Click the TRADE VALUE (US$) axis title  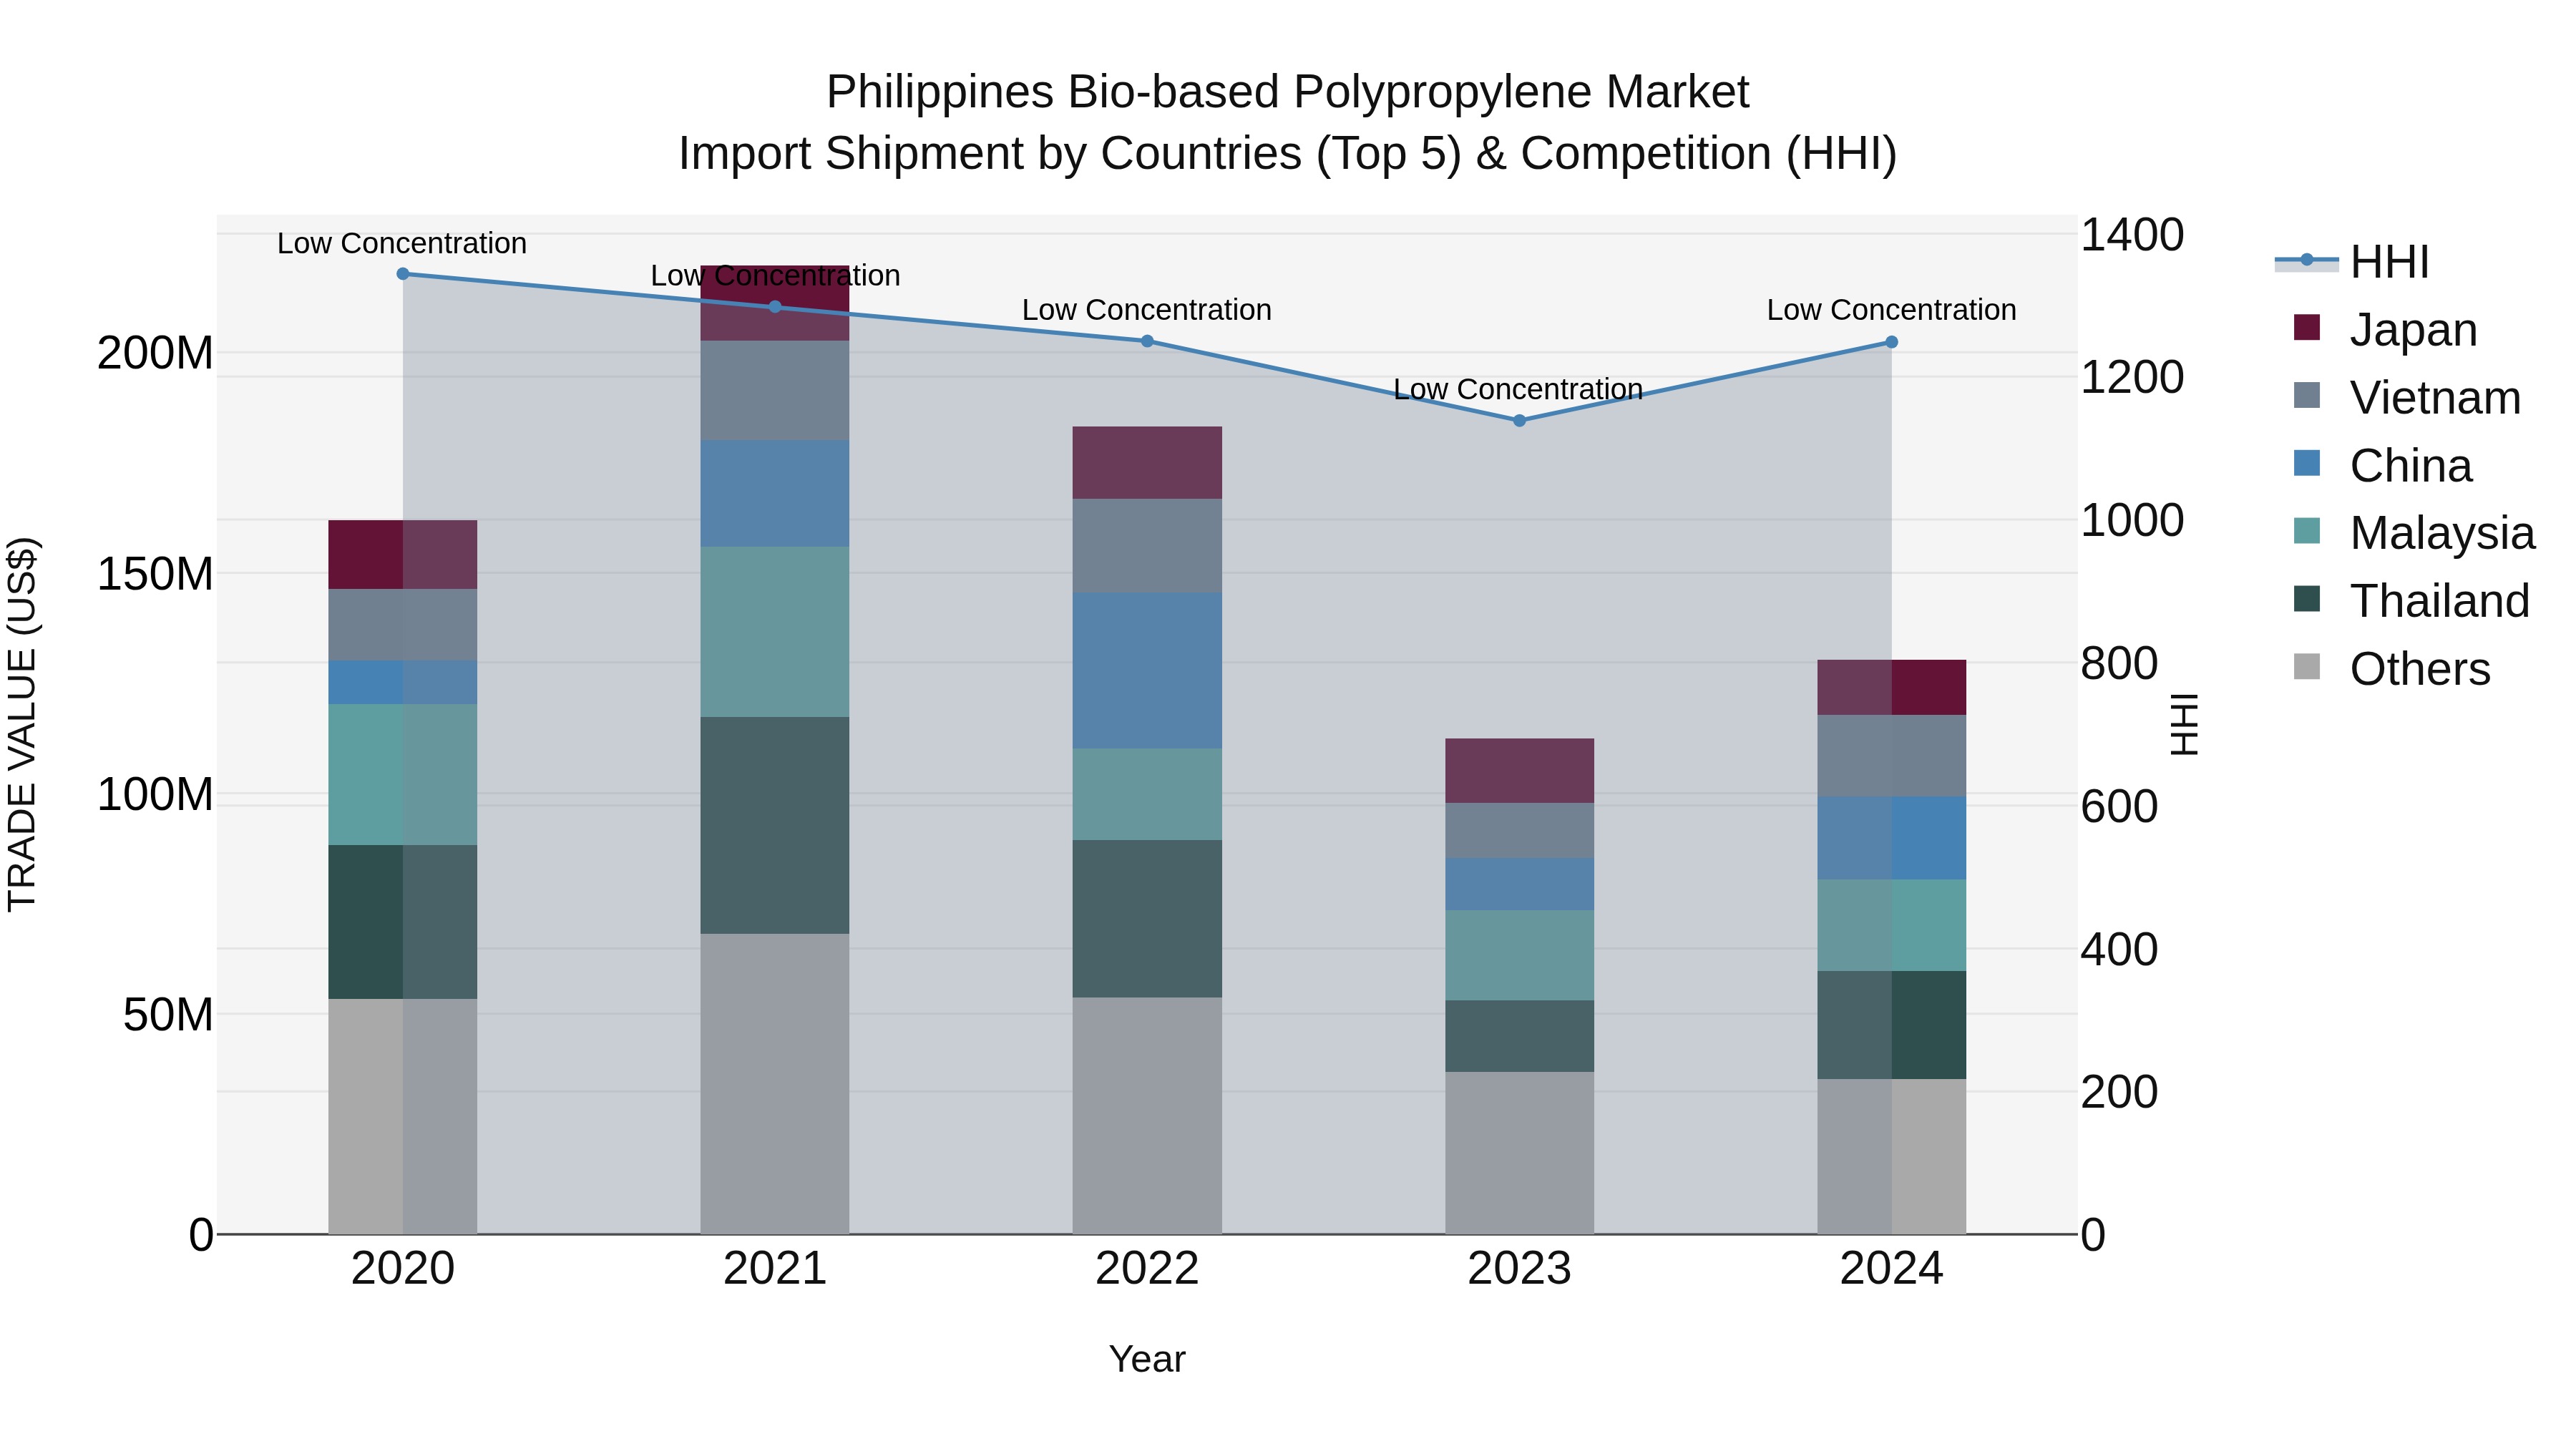[22, 724]
